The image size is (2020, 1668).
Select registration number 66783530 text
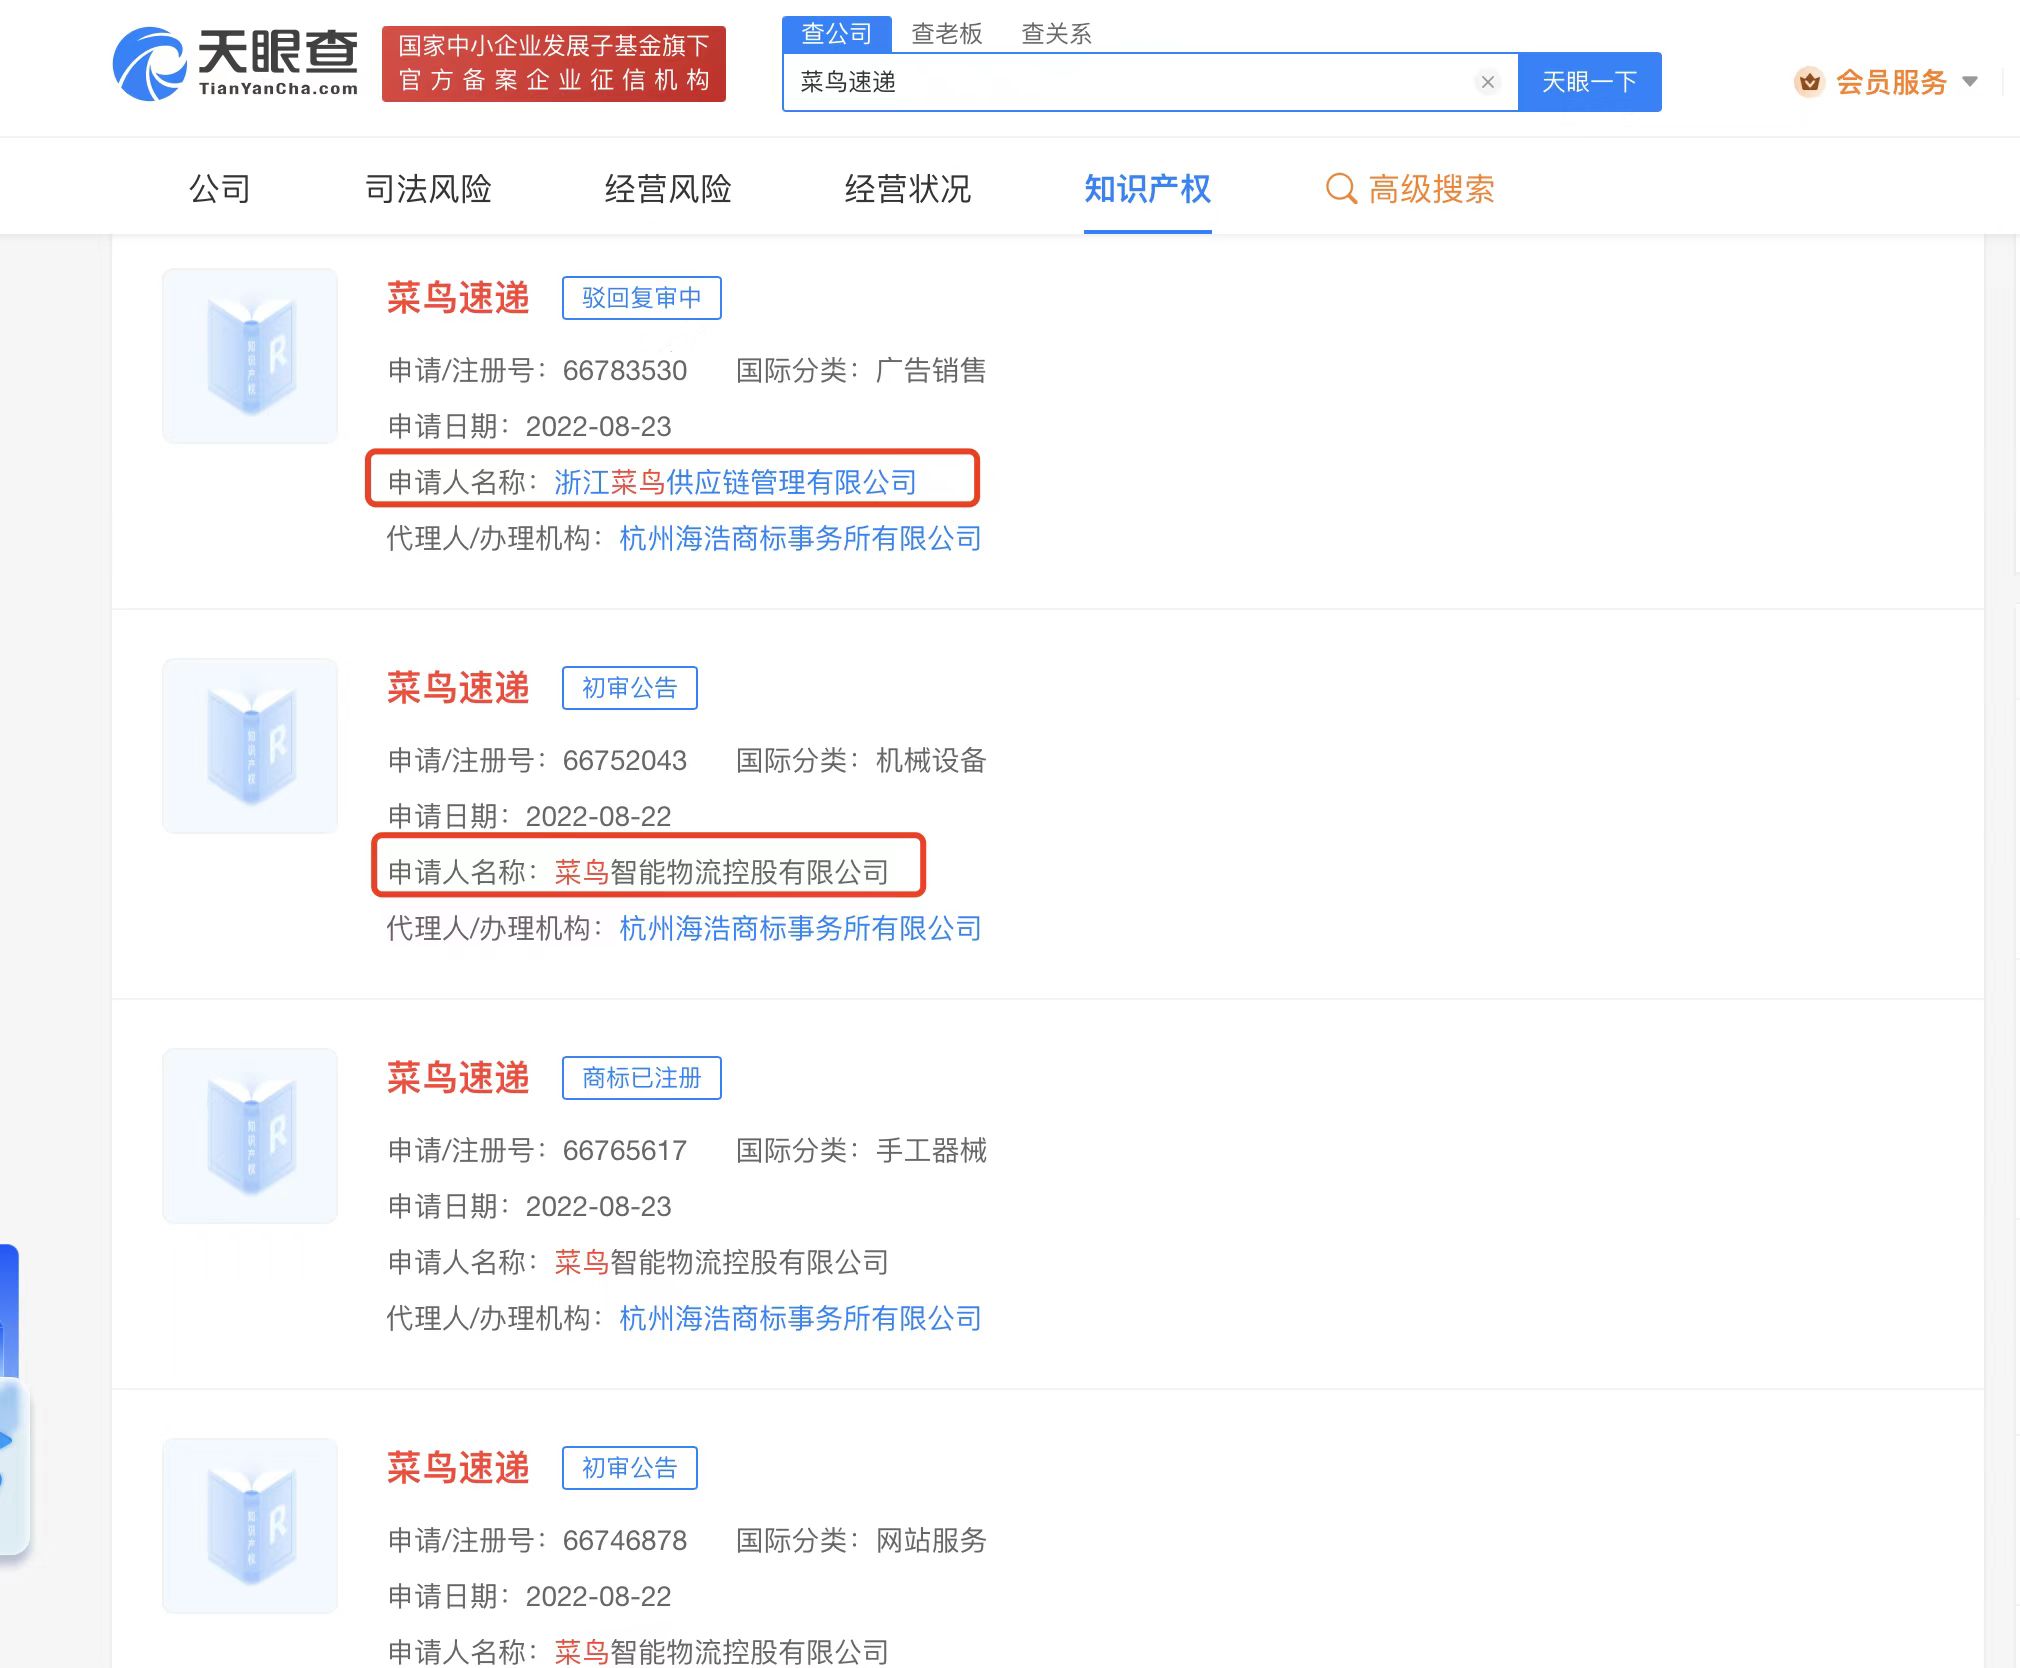tap(625, 371)
